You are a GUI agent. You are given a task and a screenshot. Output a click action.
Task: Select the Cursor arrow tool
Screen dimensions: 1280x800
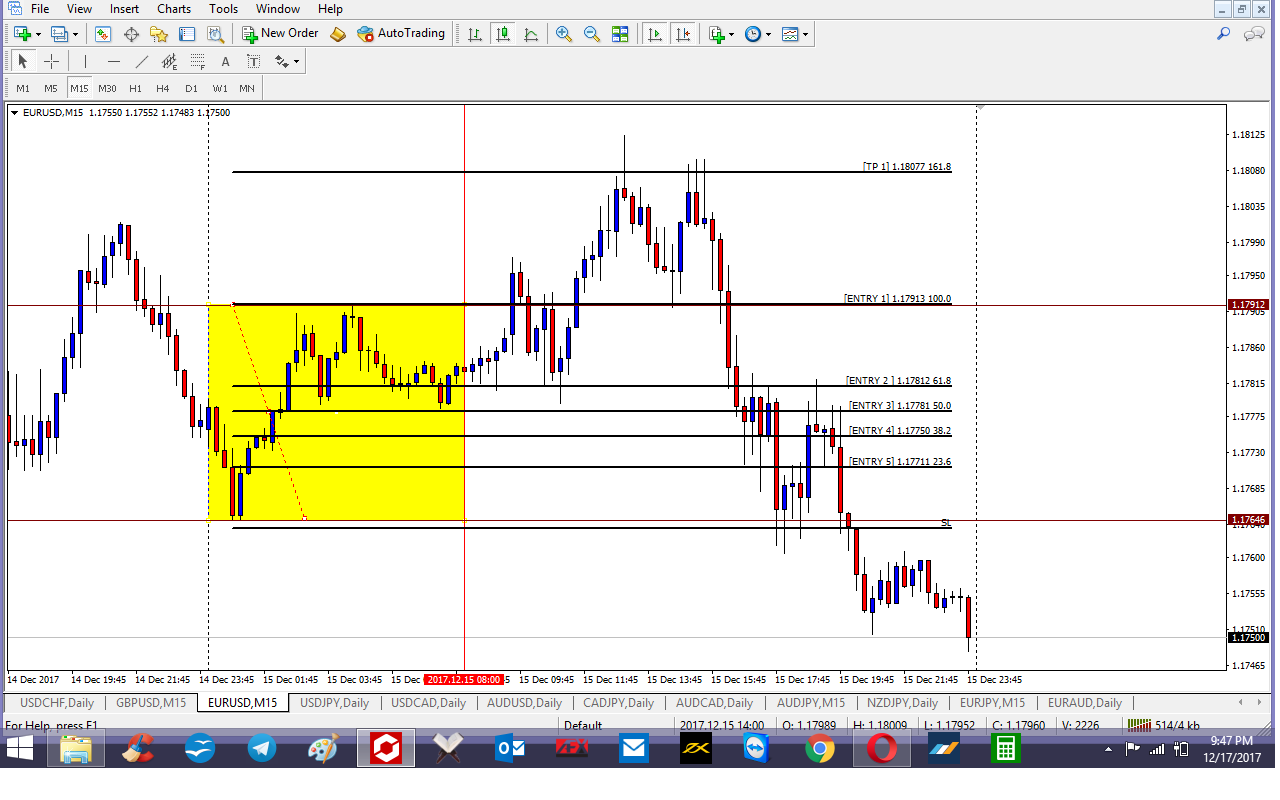23,61
